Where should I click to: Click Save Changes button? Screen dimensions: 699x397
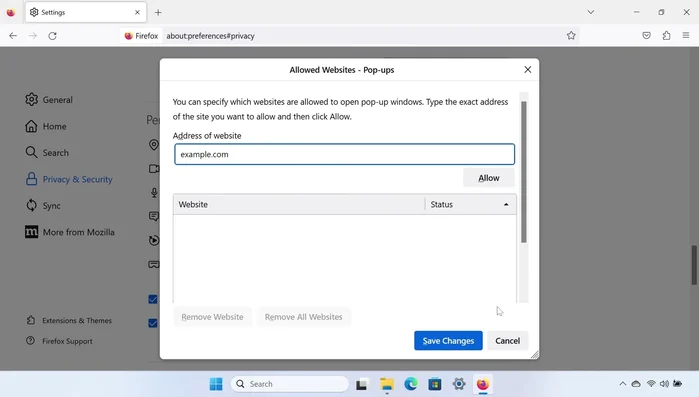point(448,340)
